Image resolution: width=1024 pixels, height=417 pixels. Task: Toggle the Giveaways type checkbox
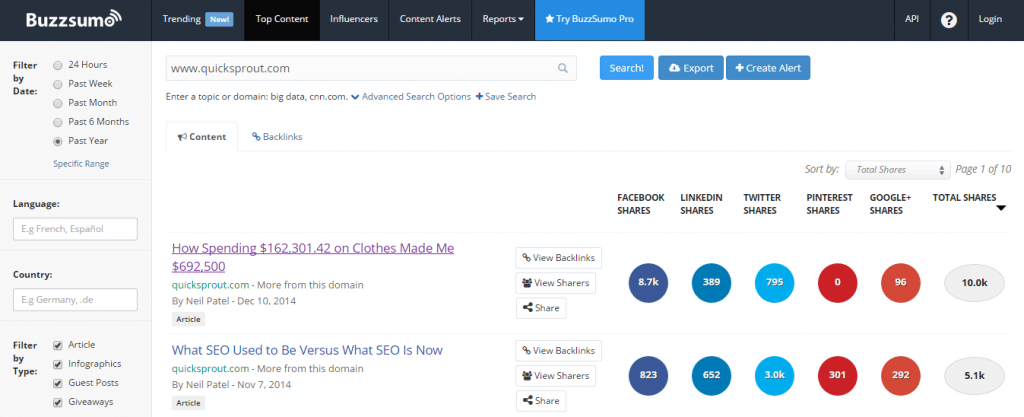[x=58, y=402]
